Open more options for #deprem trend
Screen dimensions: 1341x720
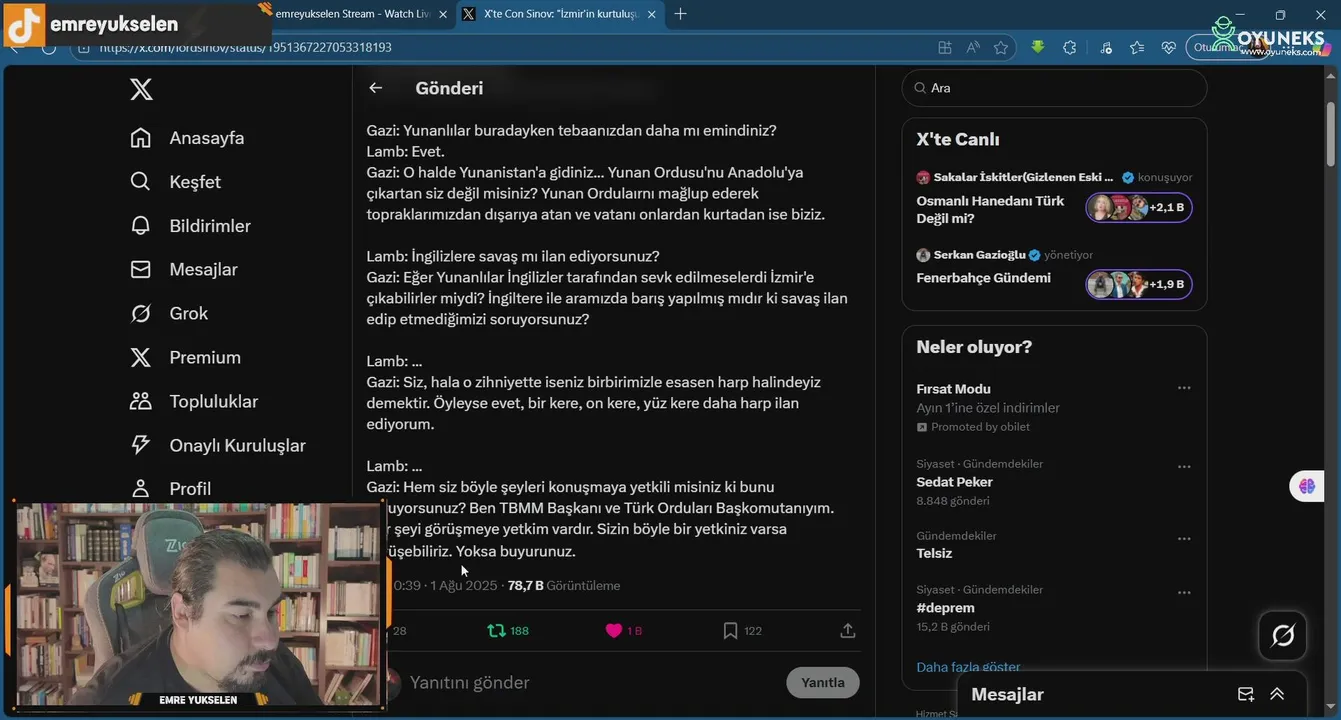click(x=1184, y=592)
